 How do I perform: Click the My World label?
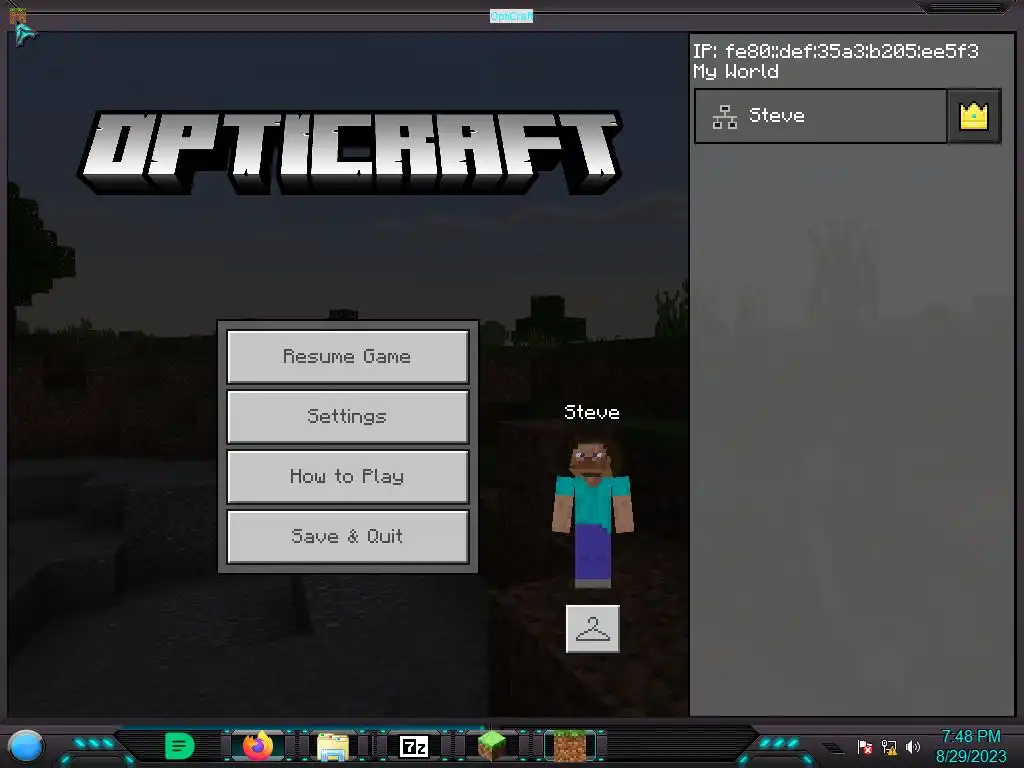tap(736, 71)
